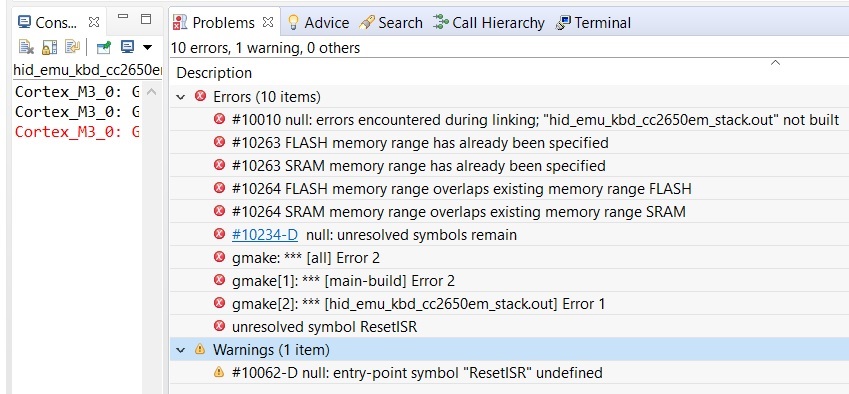Close the Console tab
The image size is (849, 394).
click(x=94, y=22)
